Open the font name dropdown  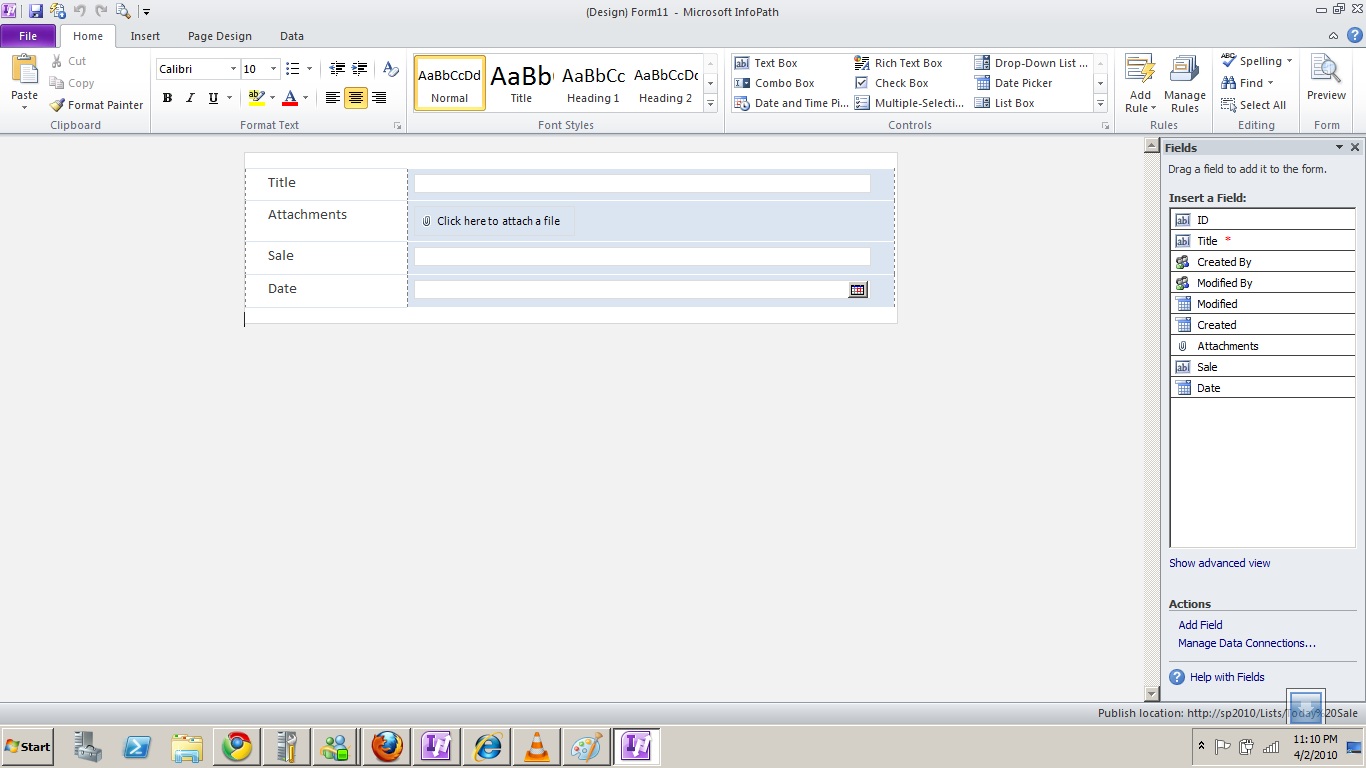(x=233, y=69)
